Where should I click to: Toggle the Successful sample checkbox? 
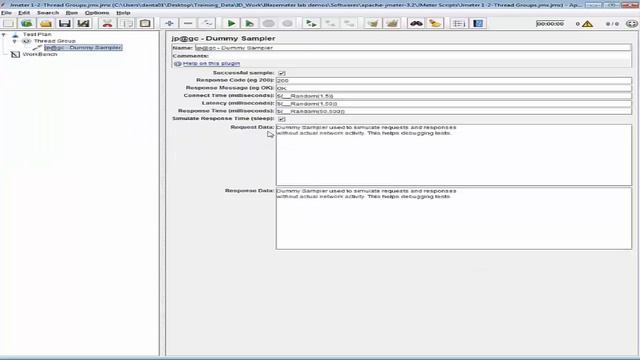pyautogui.click(x=282, y=73)
